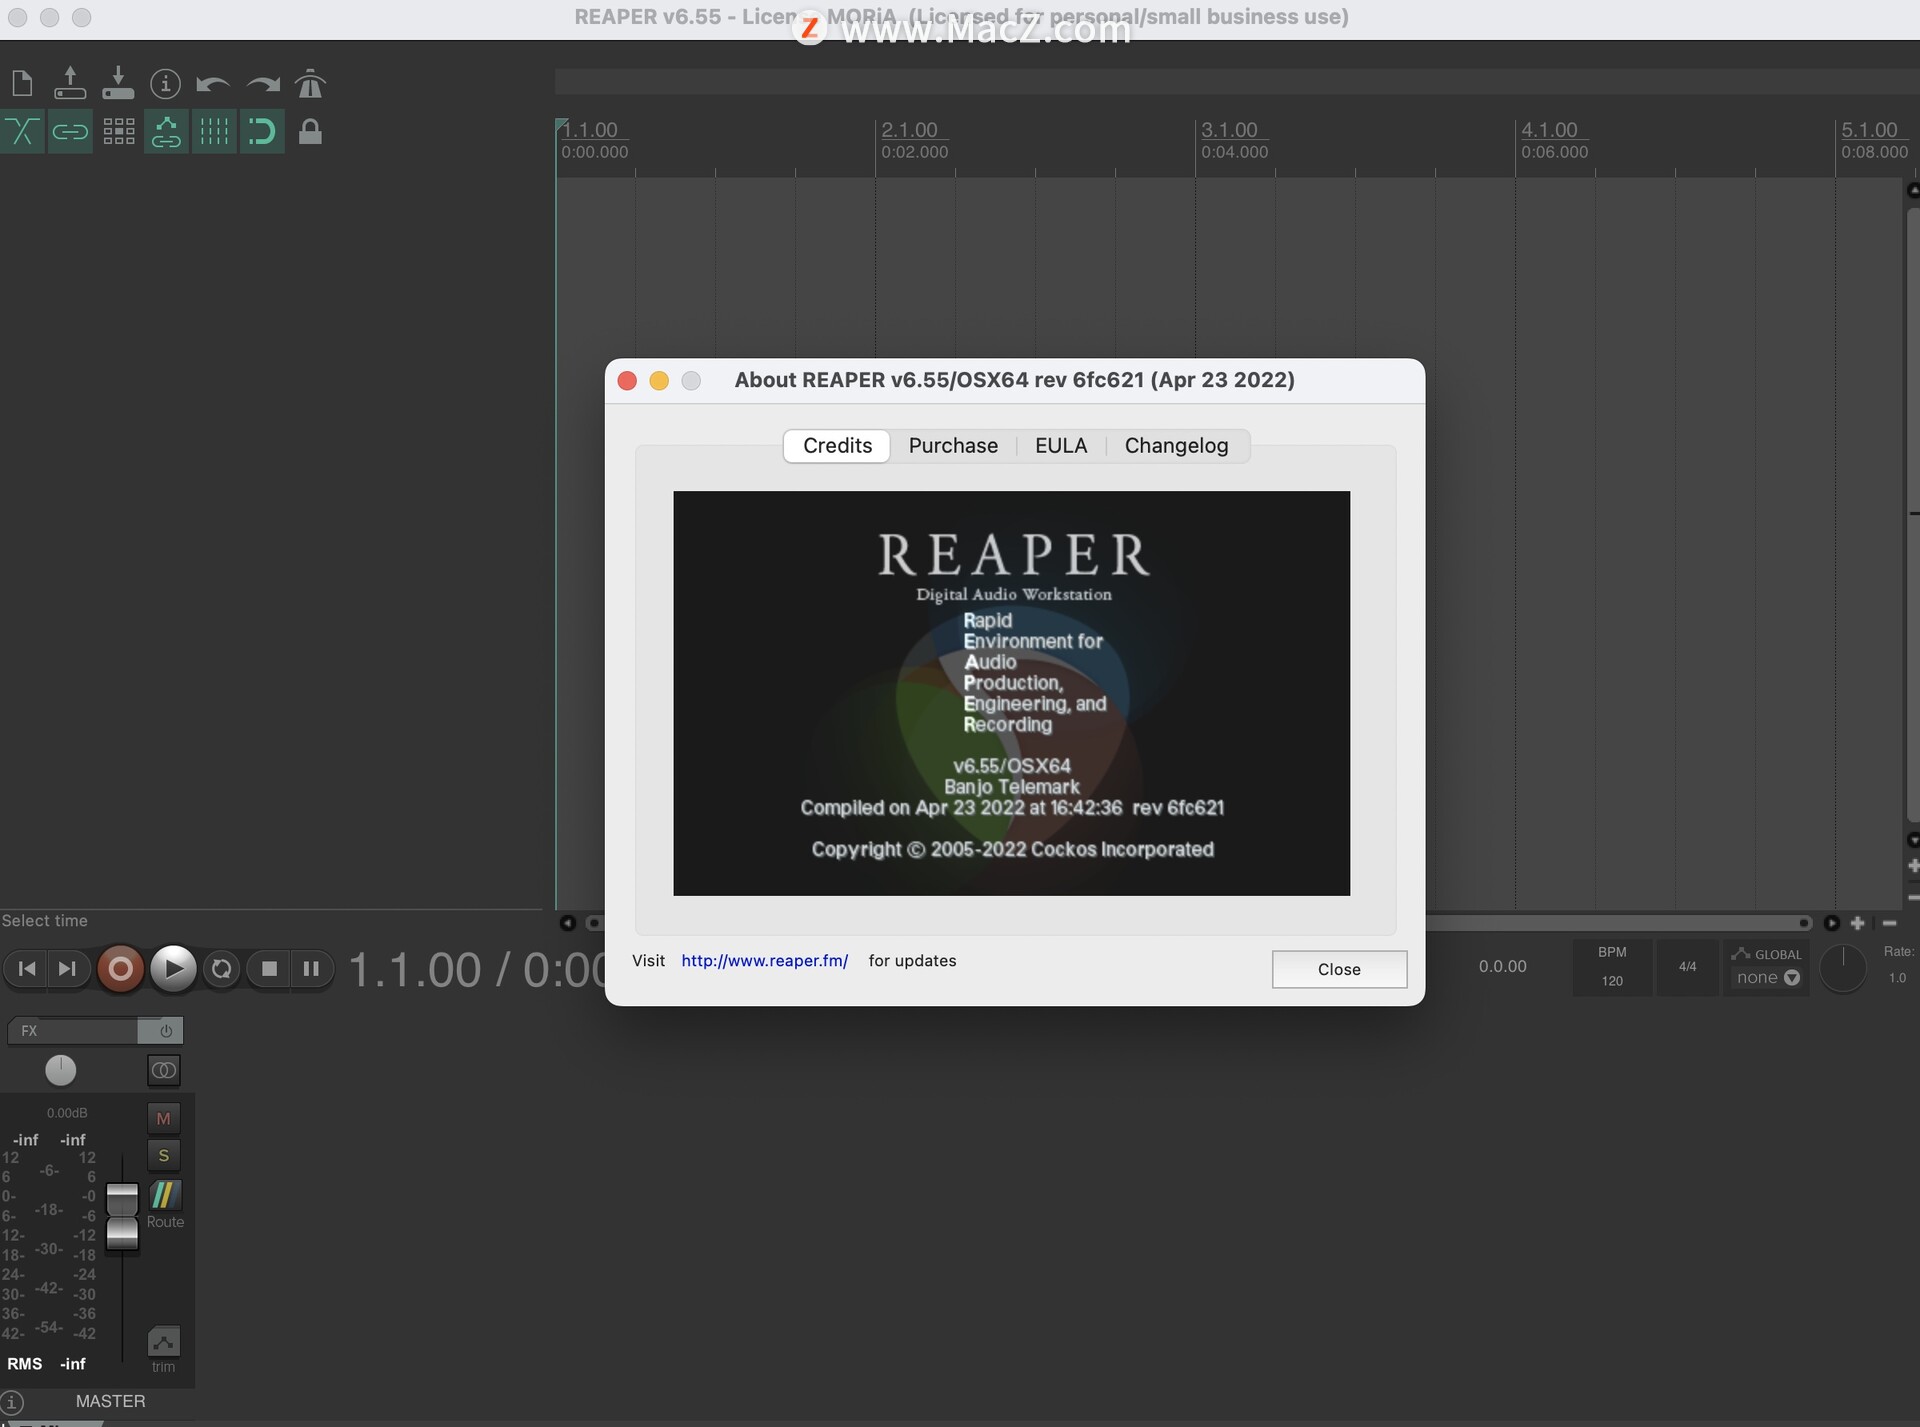Toggle locking padlock icon
Image resolution: width=1920 pixels, height=1427 pixels.
[310, 131]
